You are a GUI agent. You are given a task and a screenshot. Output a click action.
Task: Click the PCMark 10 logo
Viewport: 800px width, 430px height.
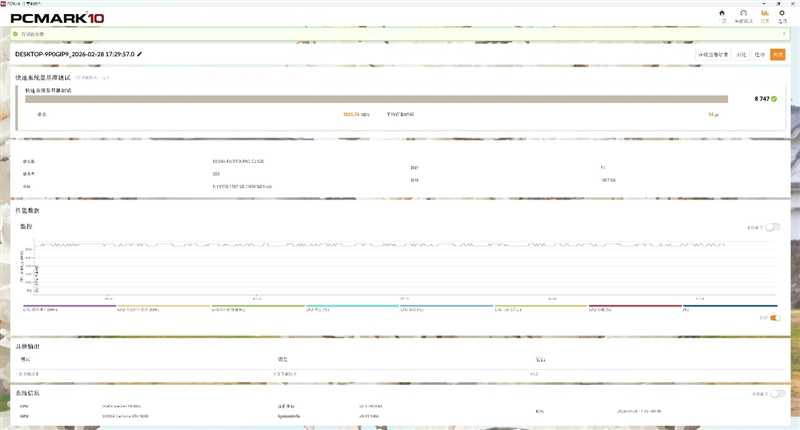[x=57, y=18]
